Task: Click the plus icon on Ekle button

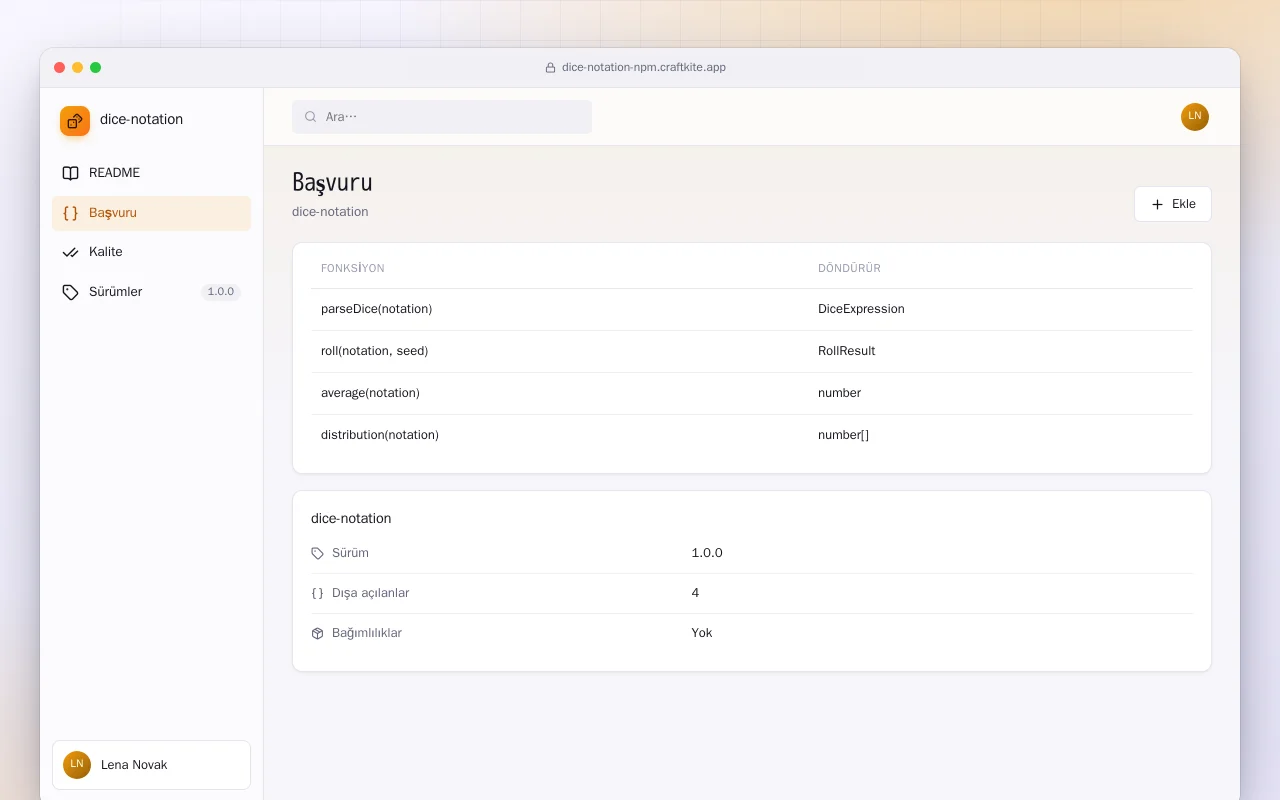Action: coord(1158,204)
